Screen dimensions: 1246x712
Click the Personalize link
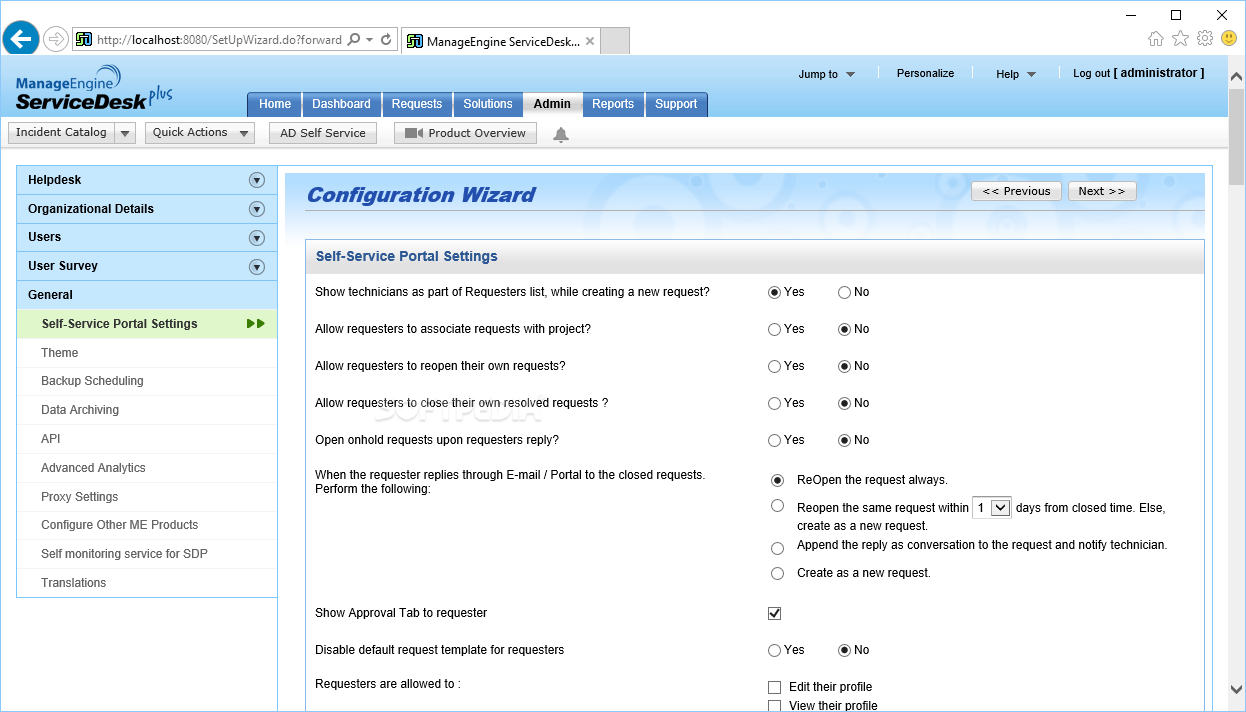925,73
